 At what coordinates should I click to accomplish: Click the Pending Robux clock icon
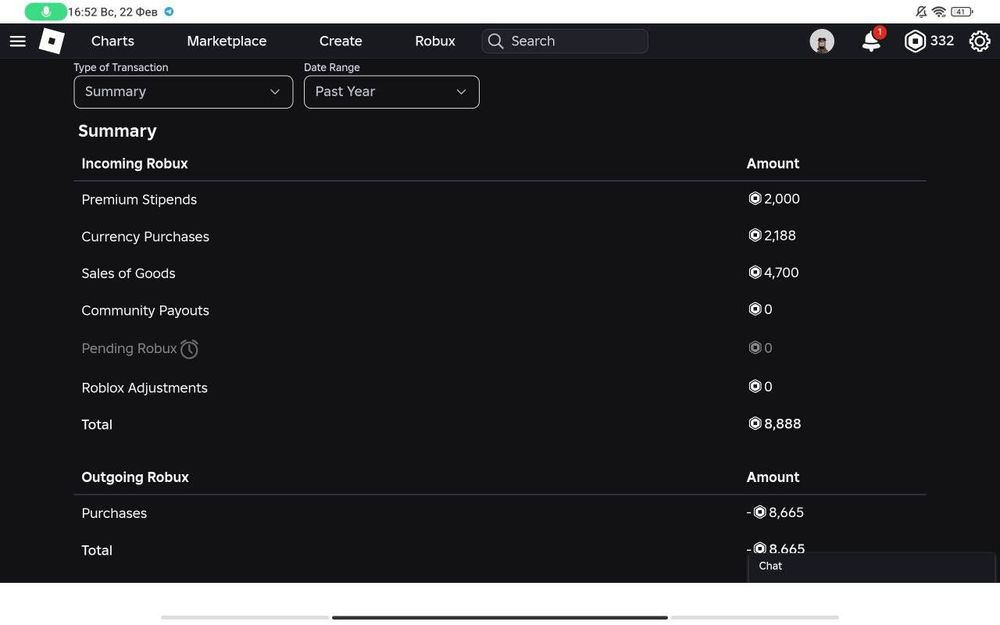[x=189, y=349]
